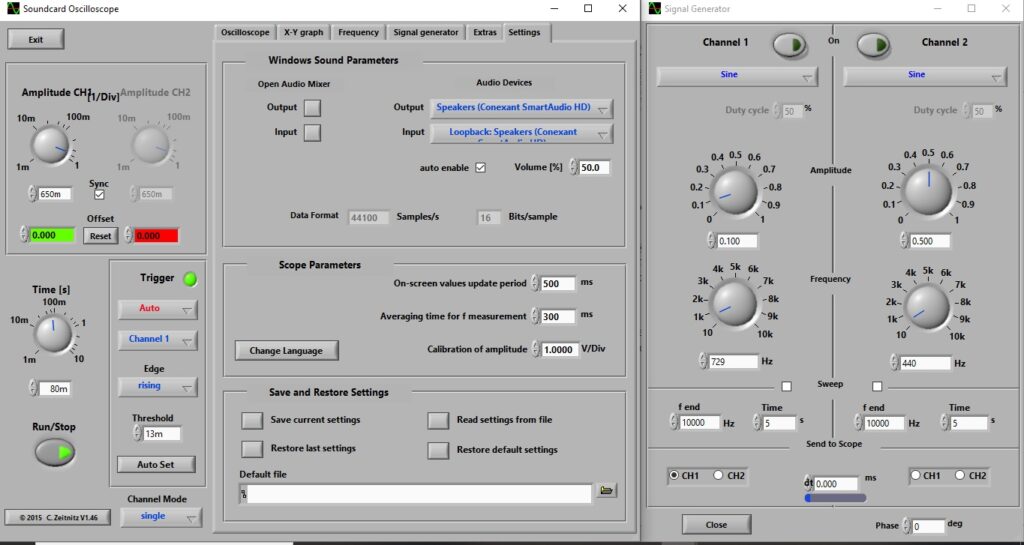Enable the Channel 1 Sweep checkbox
Viewport: 1024px width, 545px height.
tap(786, 386)
